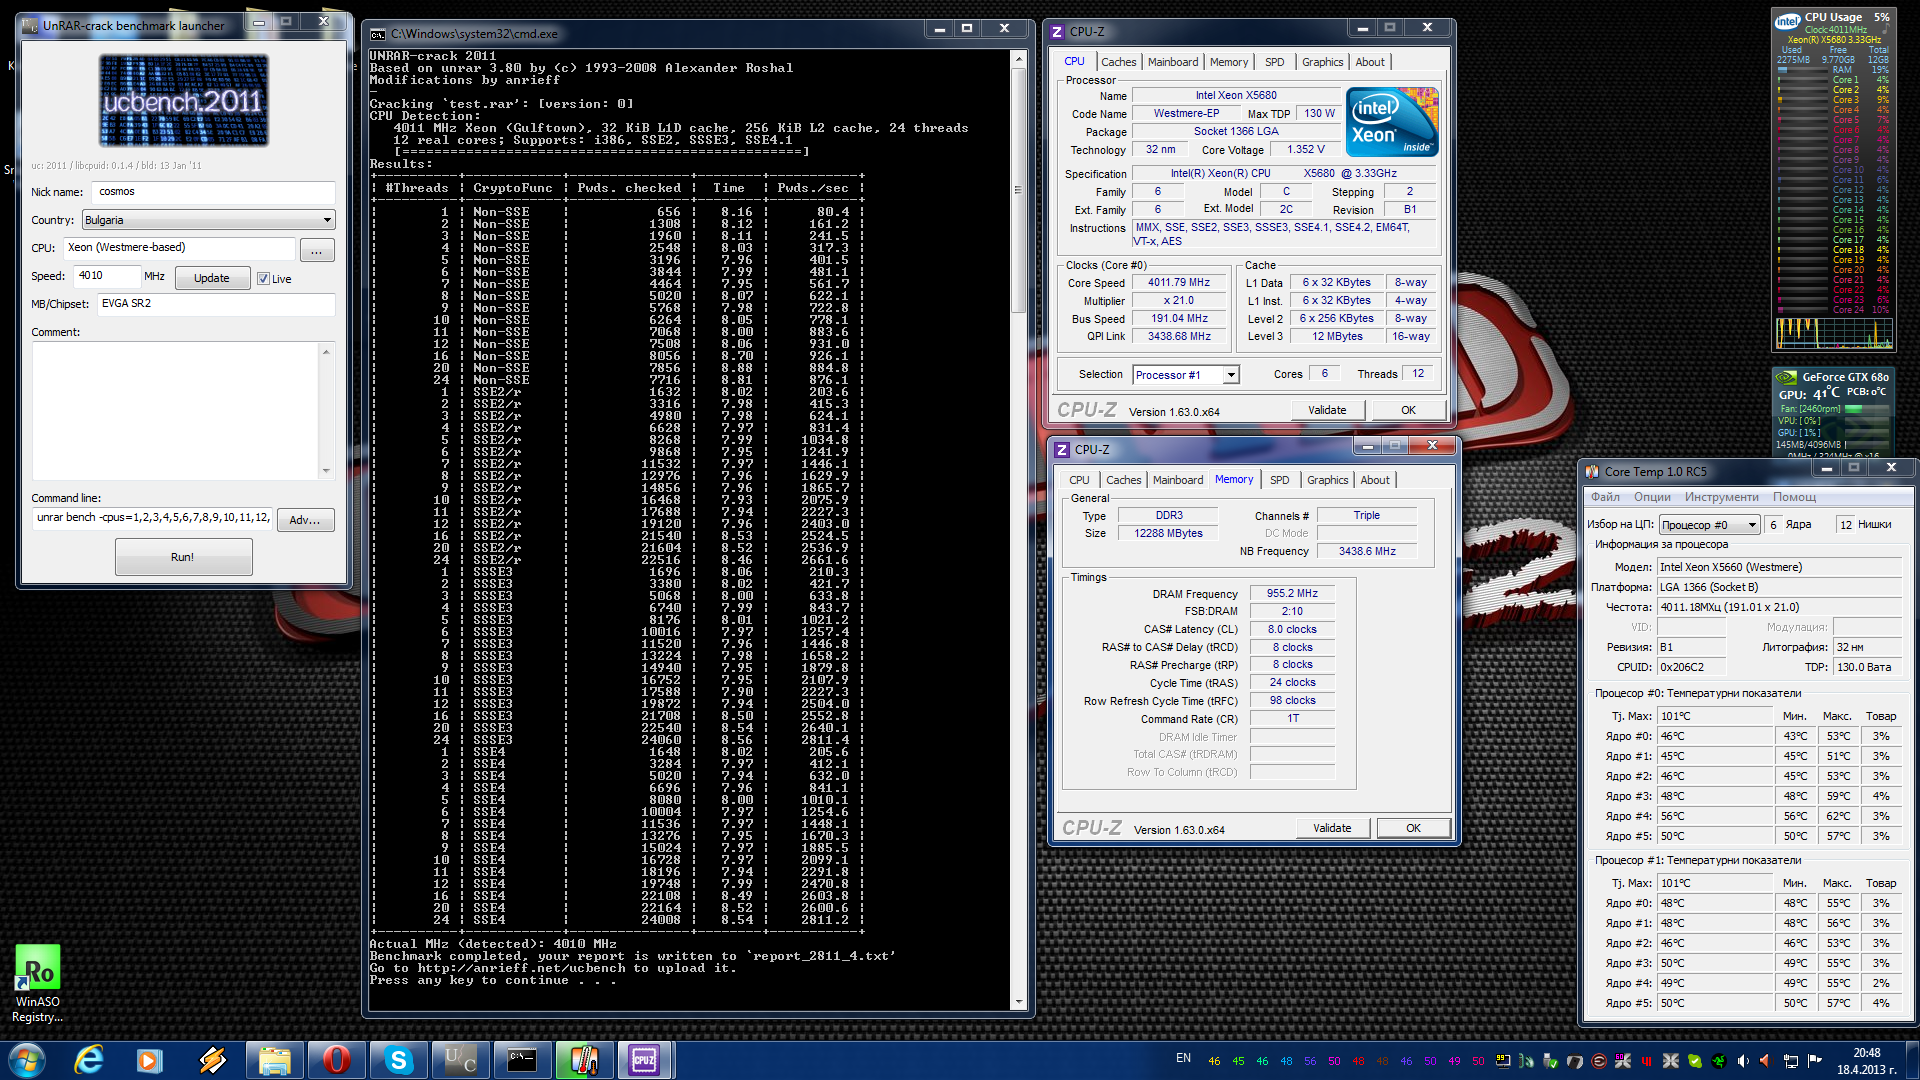Click the Command line field with unrar bench
The width and height of the screenshot is (1920, 1080).
click(x=152, y=518)
